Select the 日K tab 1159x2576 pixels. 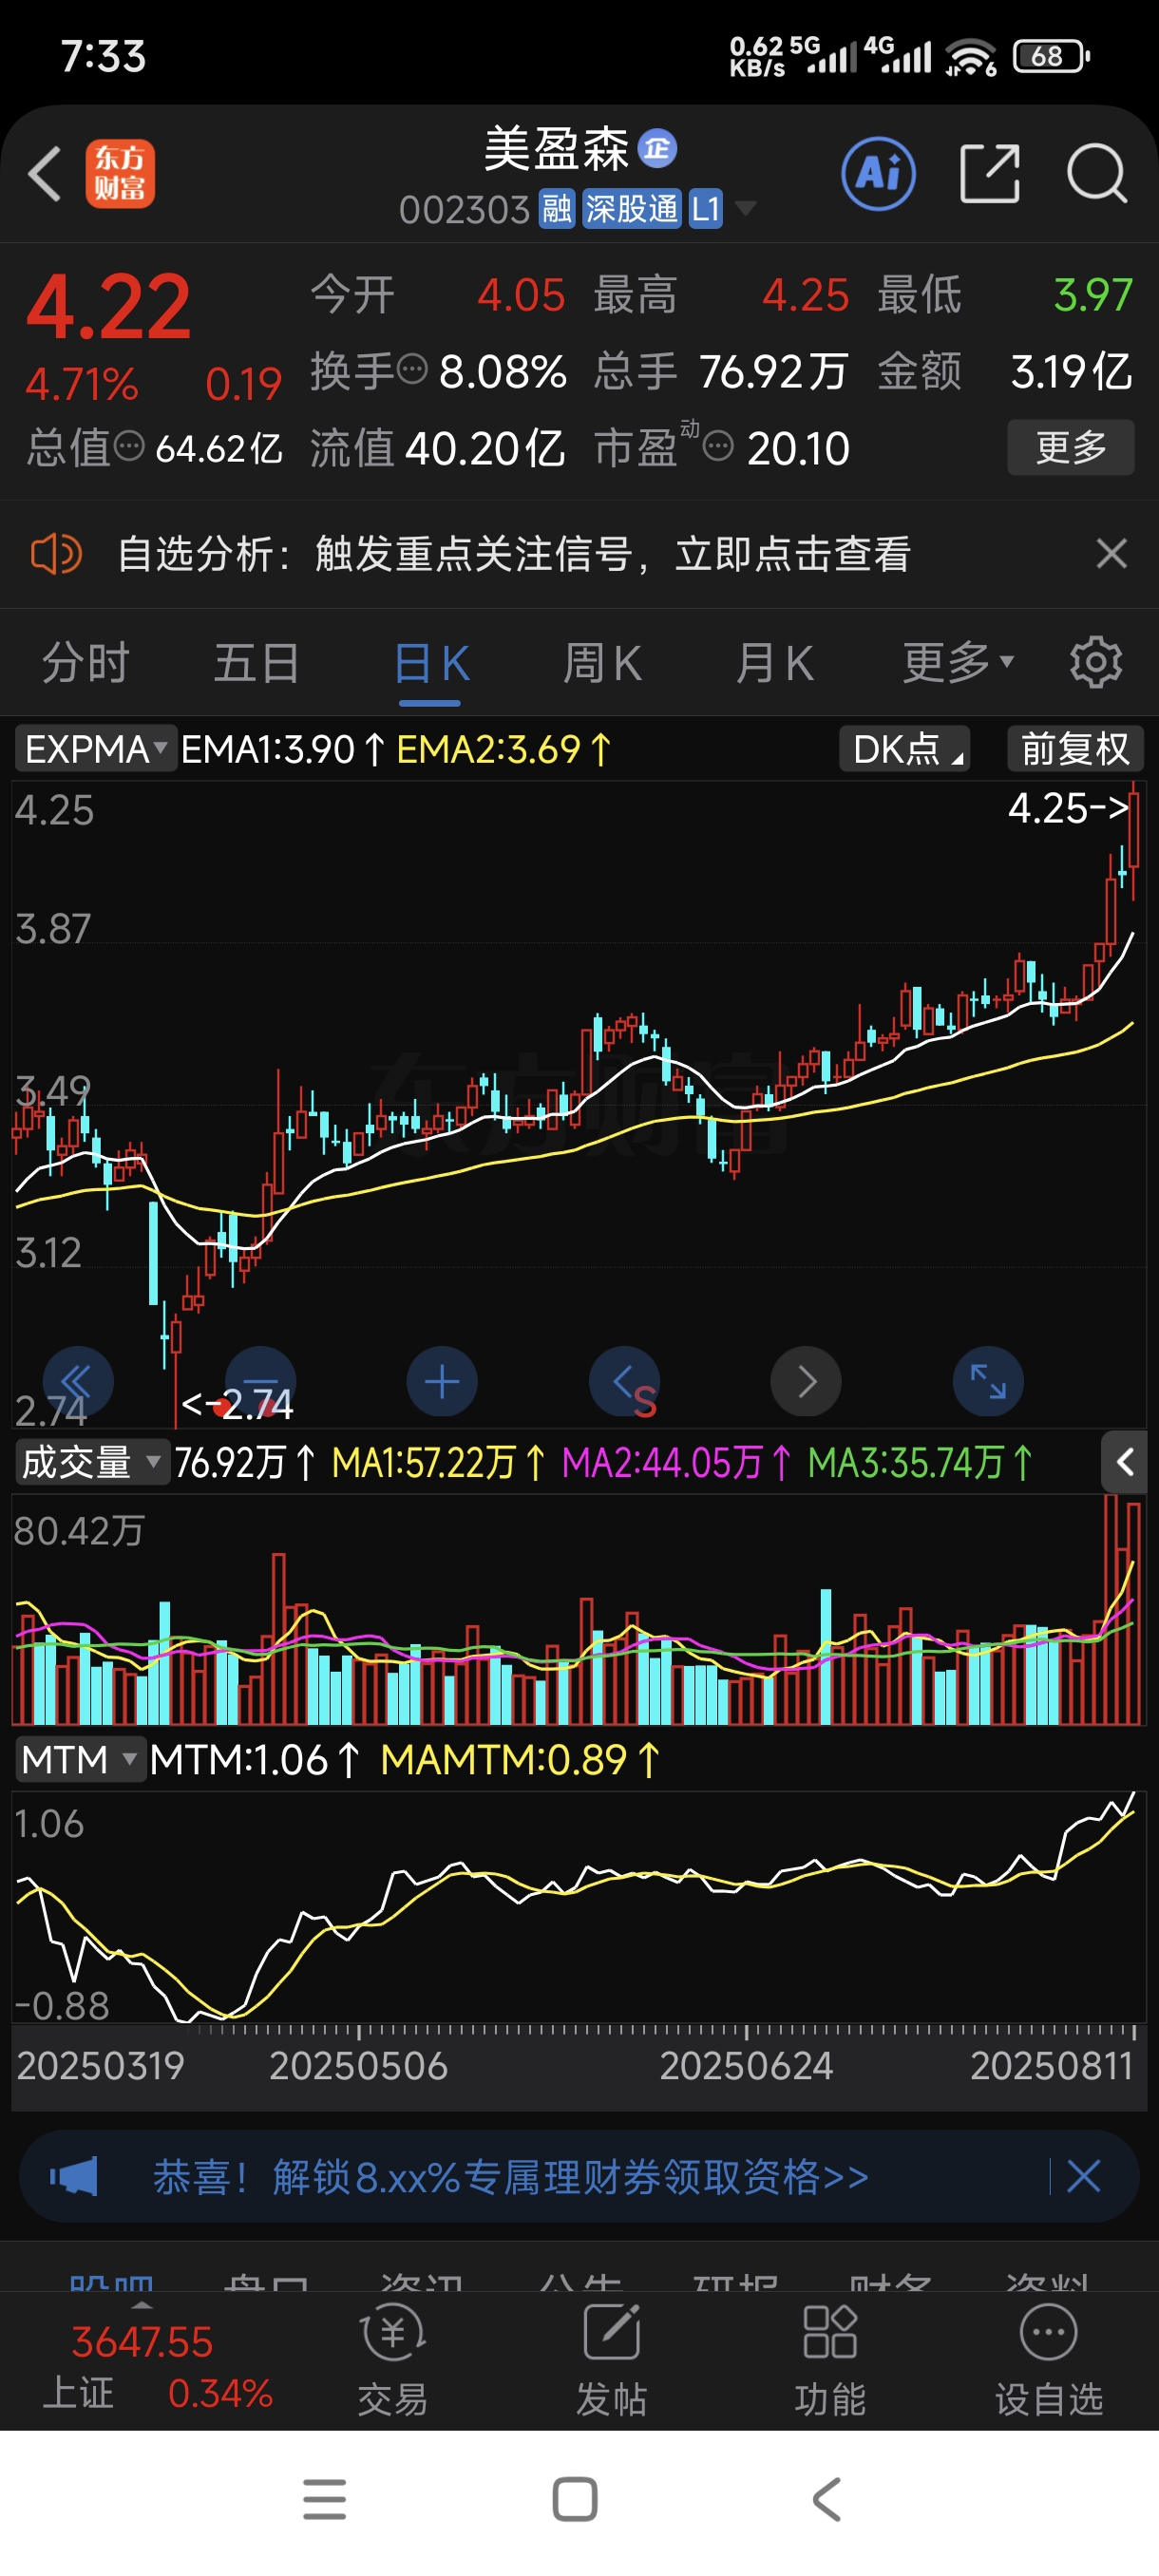(431, 663)
